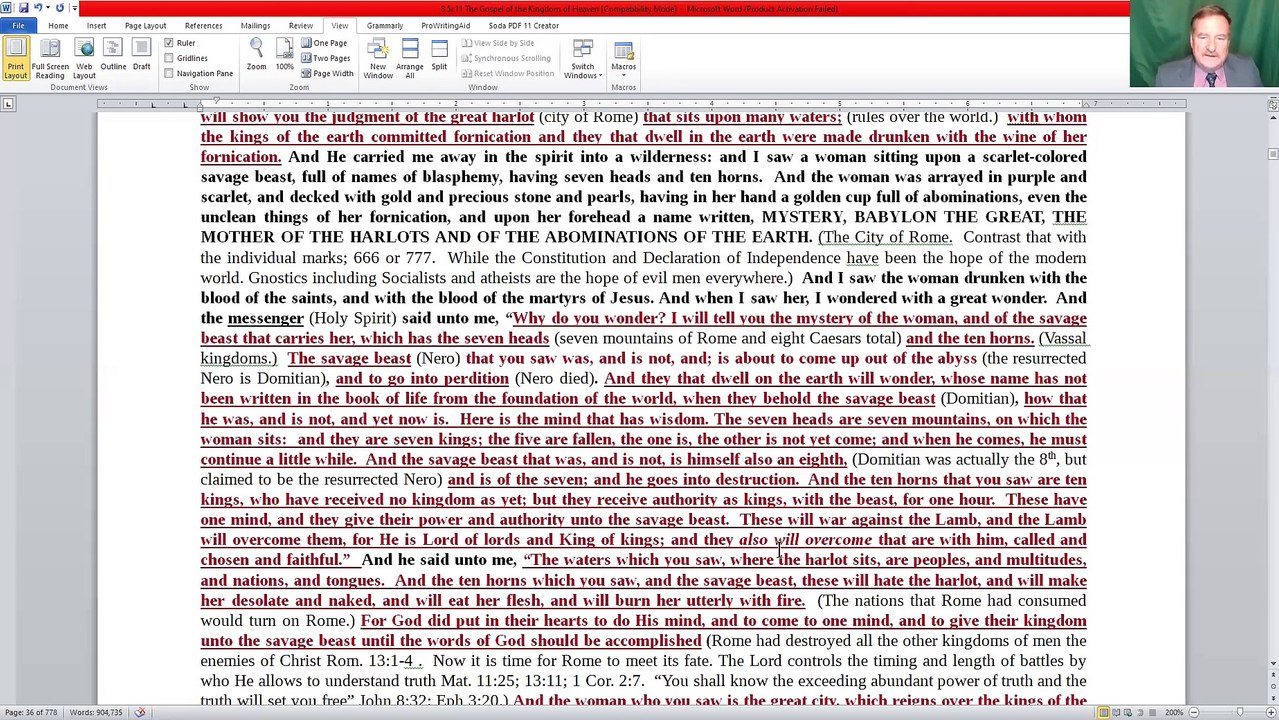
Task: Click the tab selector at ruler corner
Action: (8, 104)
